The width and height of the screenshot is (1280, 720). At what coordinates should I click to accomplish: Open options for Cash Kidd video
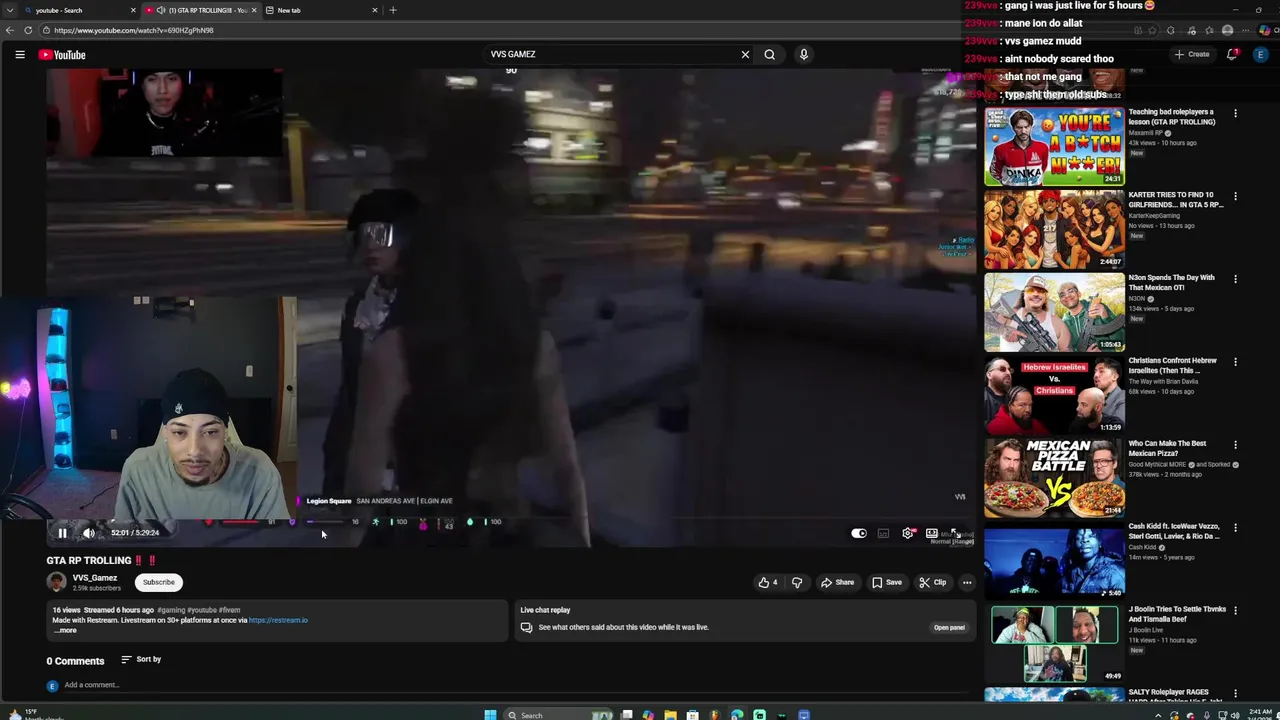(1235, 529)
